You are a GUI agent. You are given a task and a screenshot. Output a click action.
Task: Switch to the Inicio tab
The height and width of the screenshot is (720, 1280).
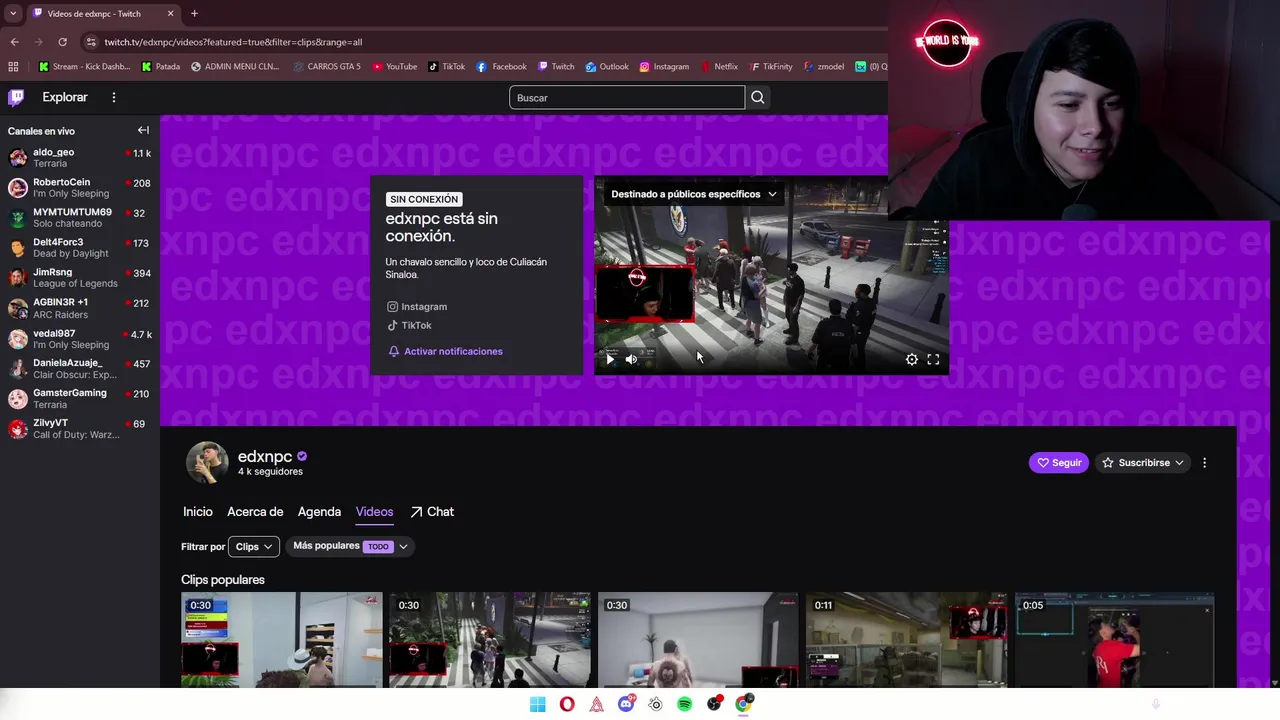point(198,511)
